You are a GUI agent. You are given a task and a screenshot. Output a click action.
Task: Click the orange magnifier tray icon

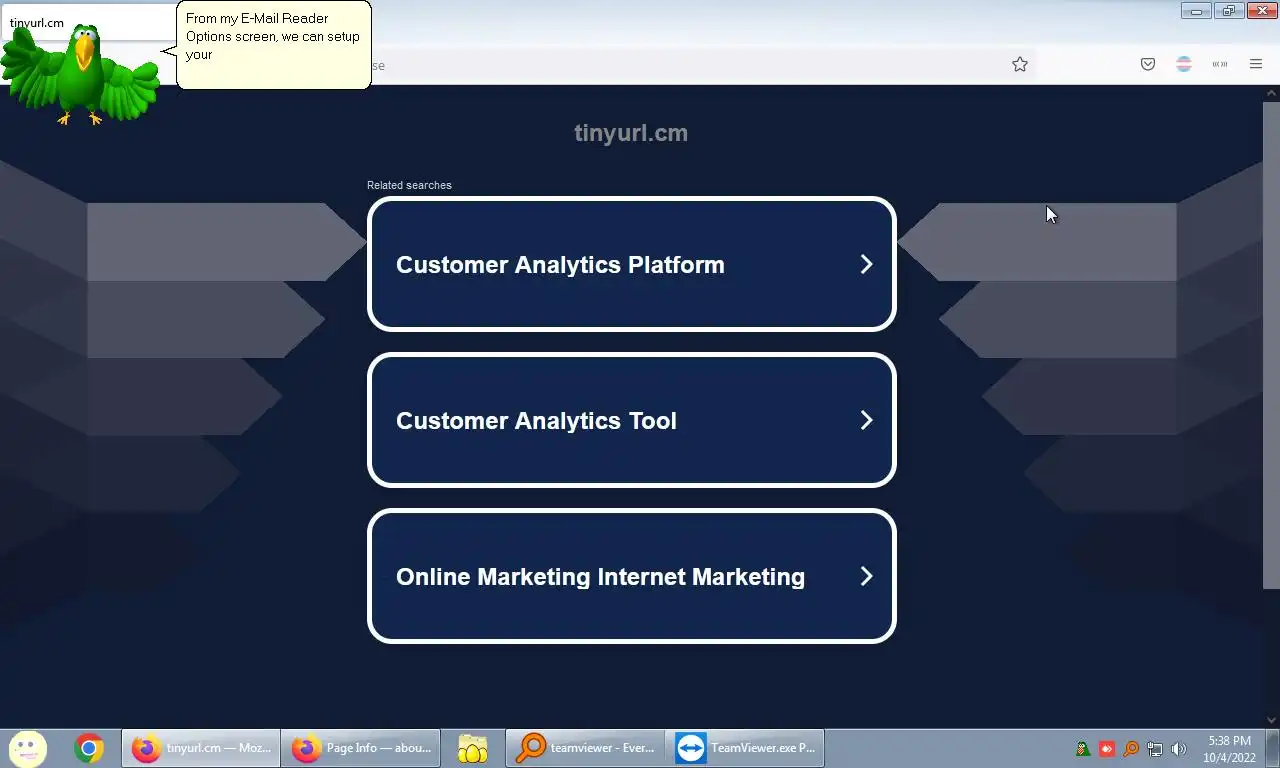pyautogui.click(x=1131, y=748)
